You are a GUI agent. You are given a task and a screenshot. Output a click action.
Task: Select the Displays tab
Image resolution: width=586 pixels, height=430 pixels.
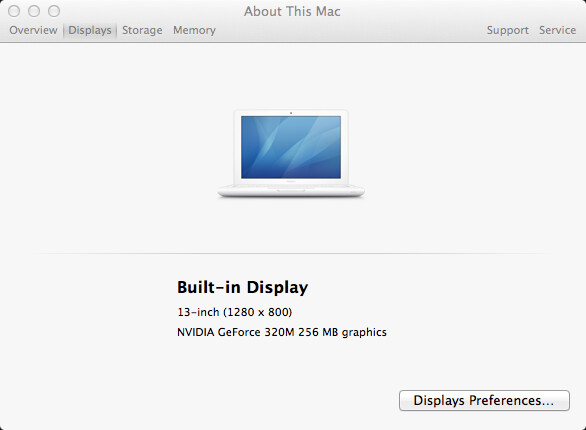pyautogui.click(x=90, y=30)
